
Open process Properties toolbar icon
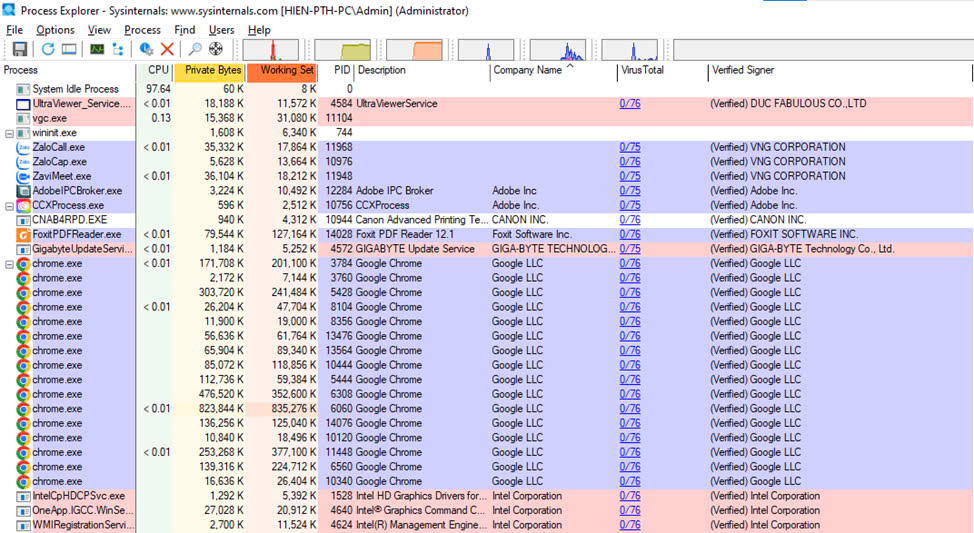point(147,49)
